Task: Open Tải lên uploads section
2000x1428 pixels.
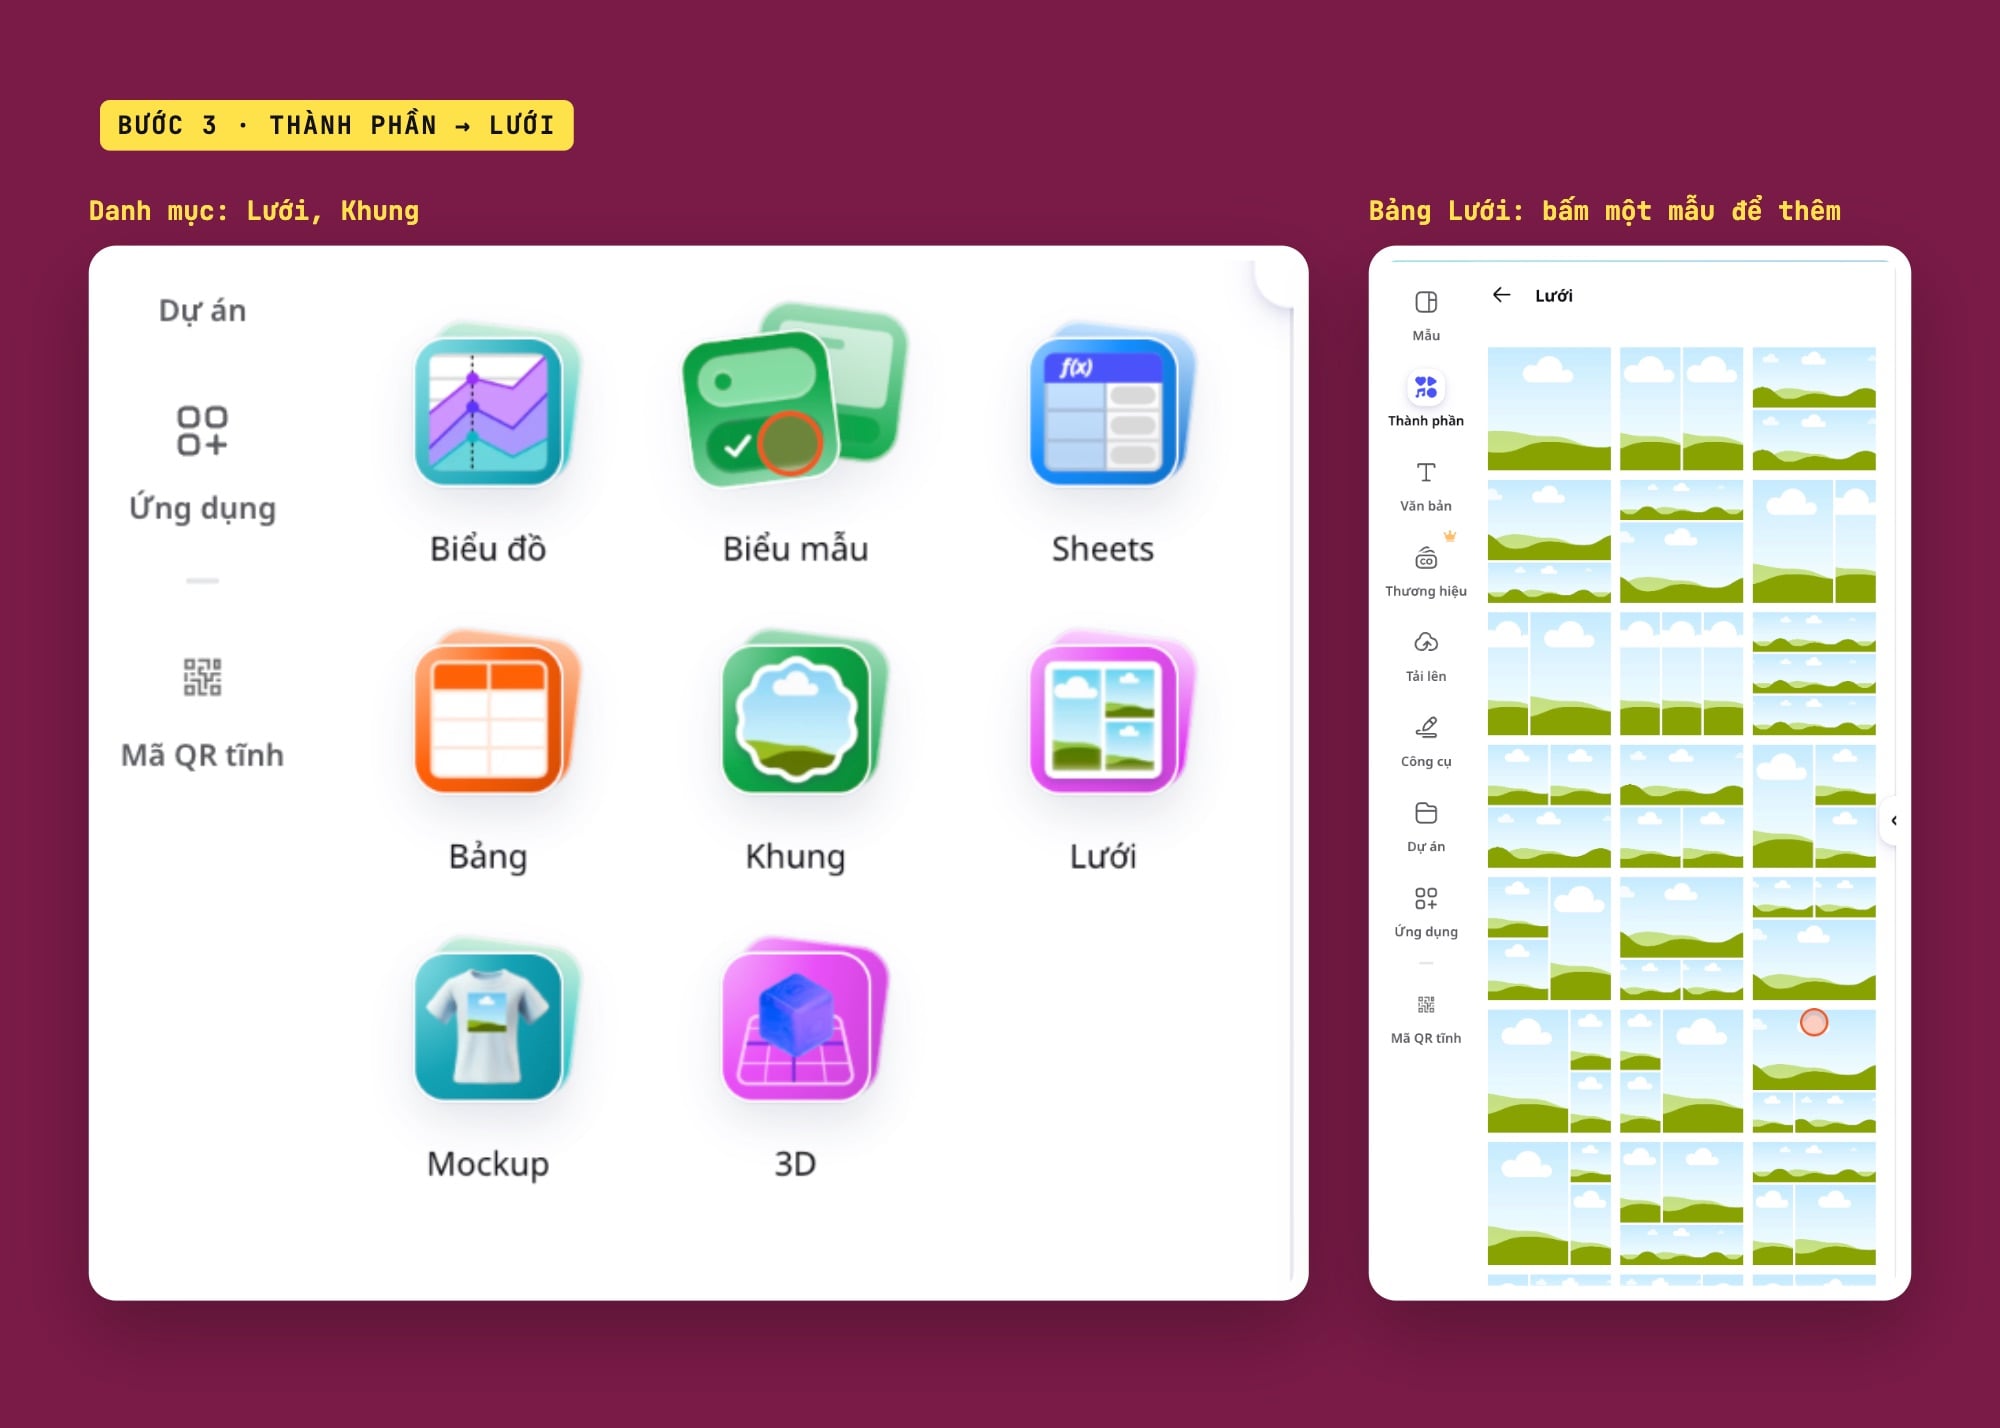Action: [x=1426, y=656]
